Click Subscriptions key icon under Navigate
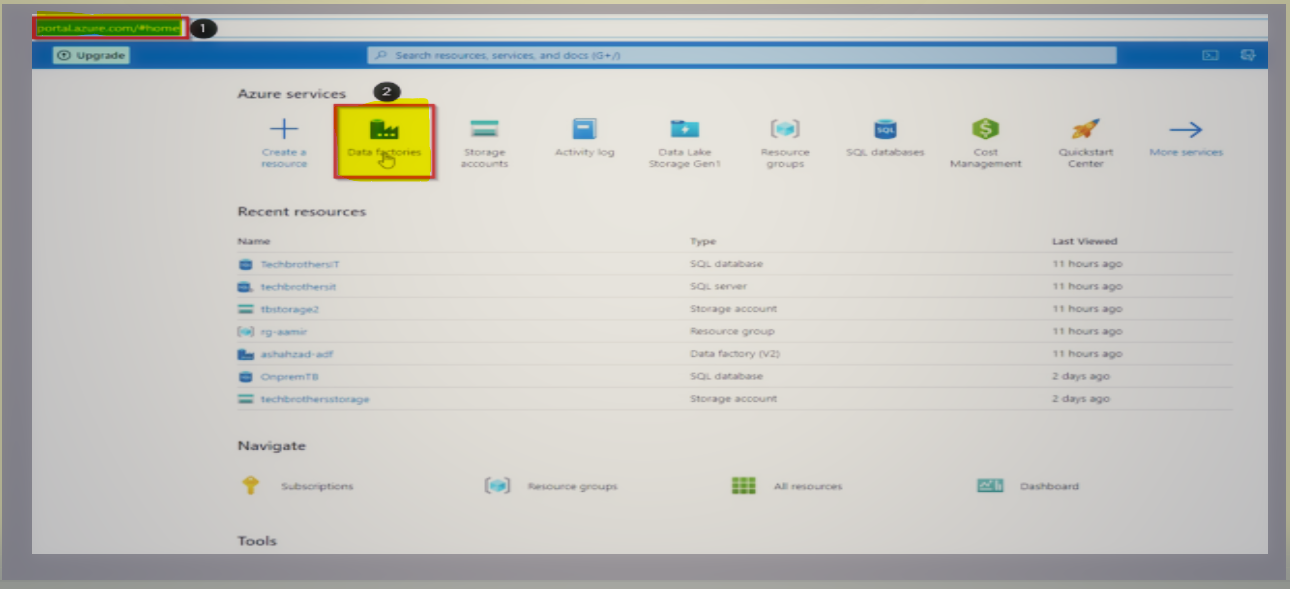Viewport: 1290px width, 589px height. point(250,486)
